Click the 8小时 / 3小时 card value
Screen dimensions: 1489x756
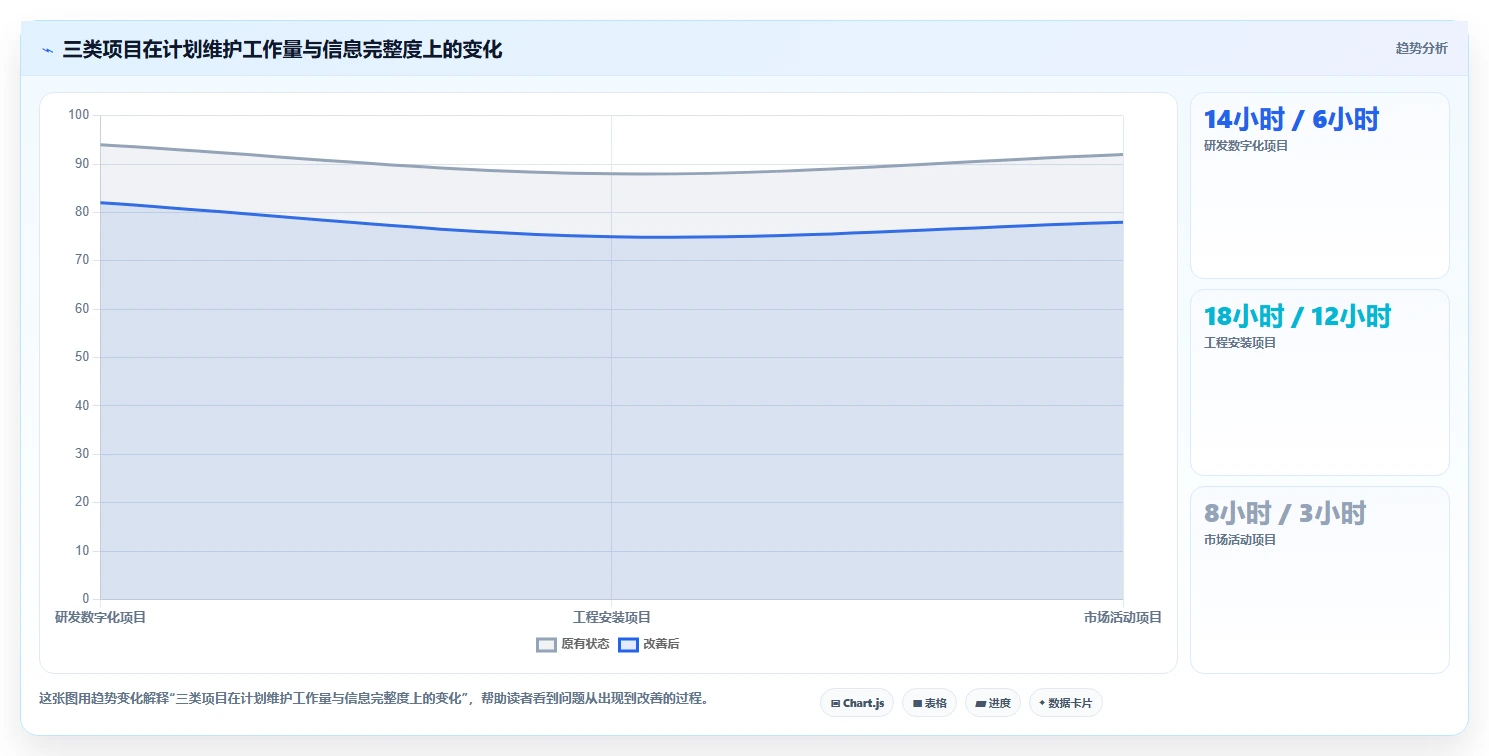coord(1285,513)
